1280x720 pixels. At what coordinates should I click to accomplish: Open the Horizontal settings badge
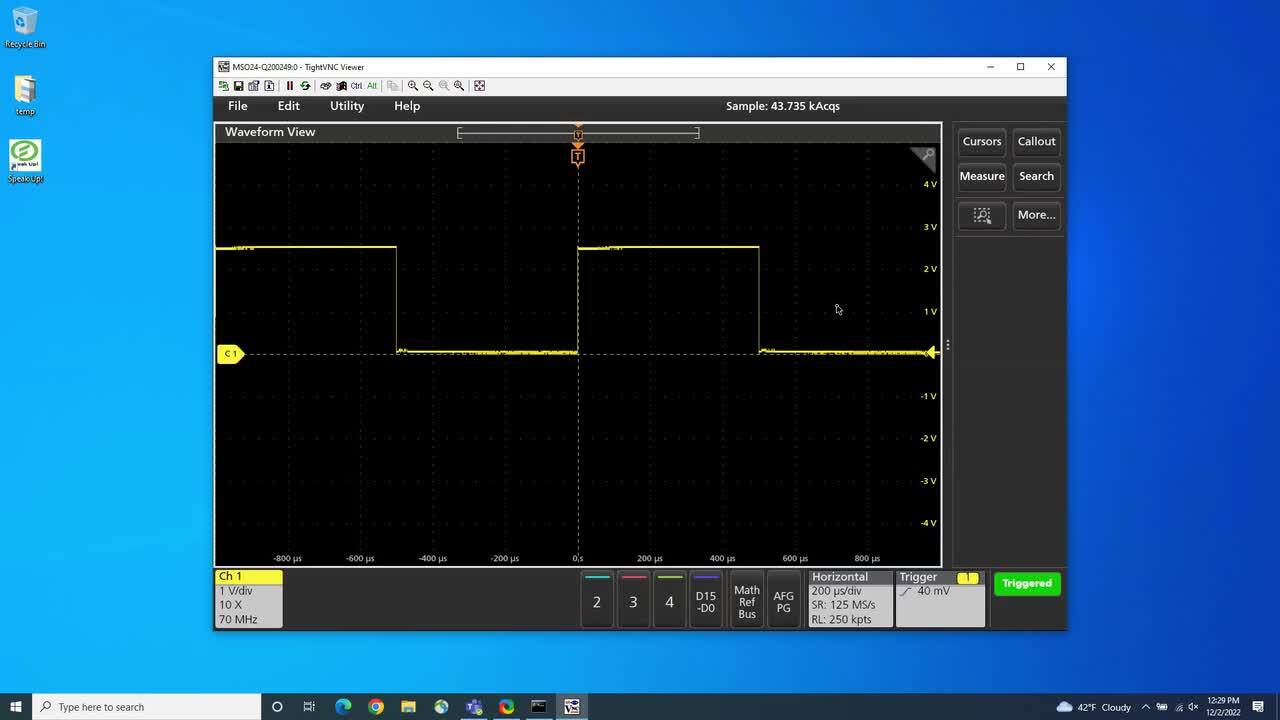coord(849,598)
